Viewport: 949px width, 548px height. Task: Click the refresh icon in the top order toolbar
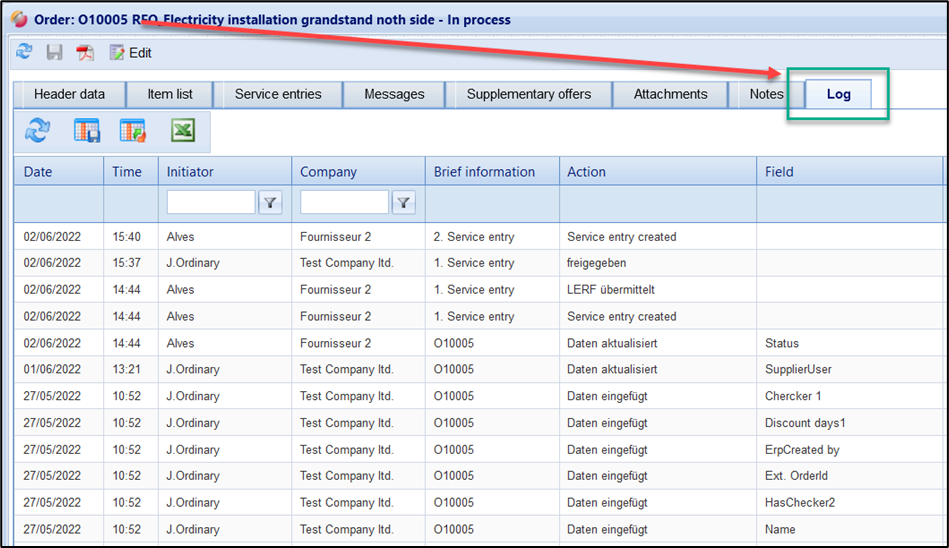click(x=24, y=52)
